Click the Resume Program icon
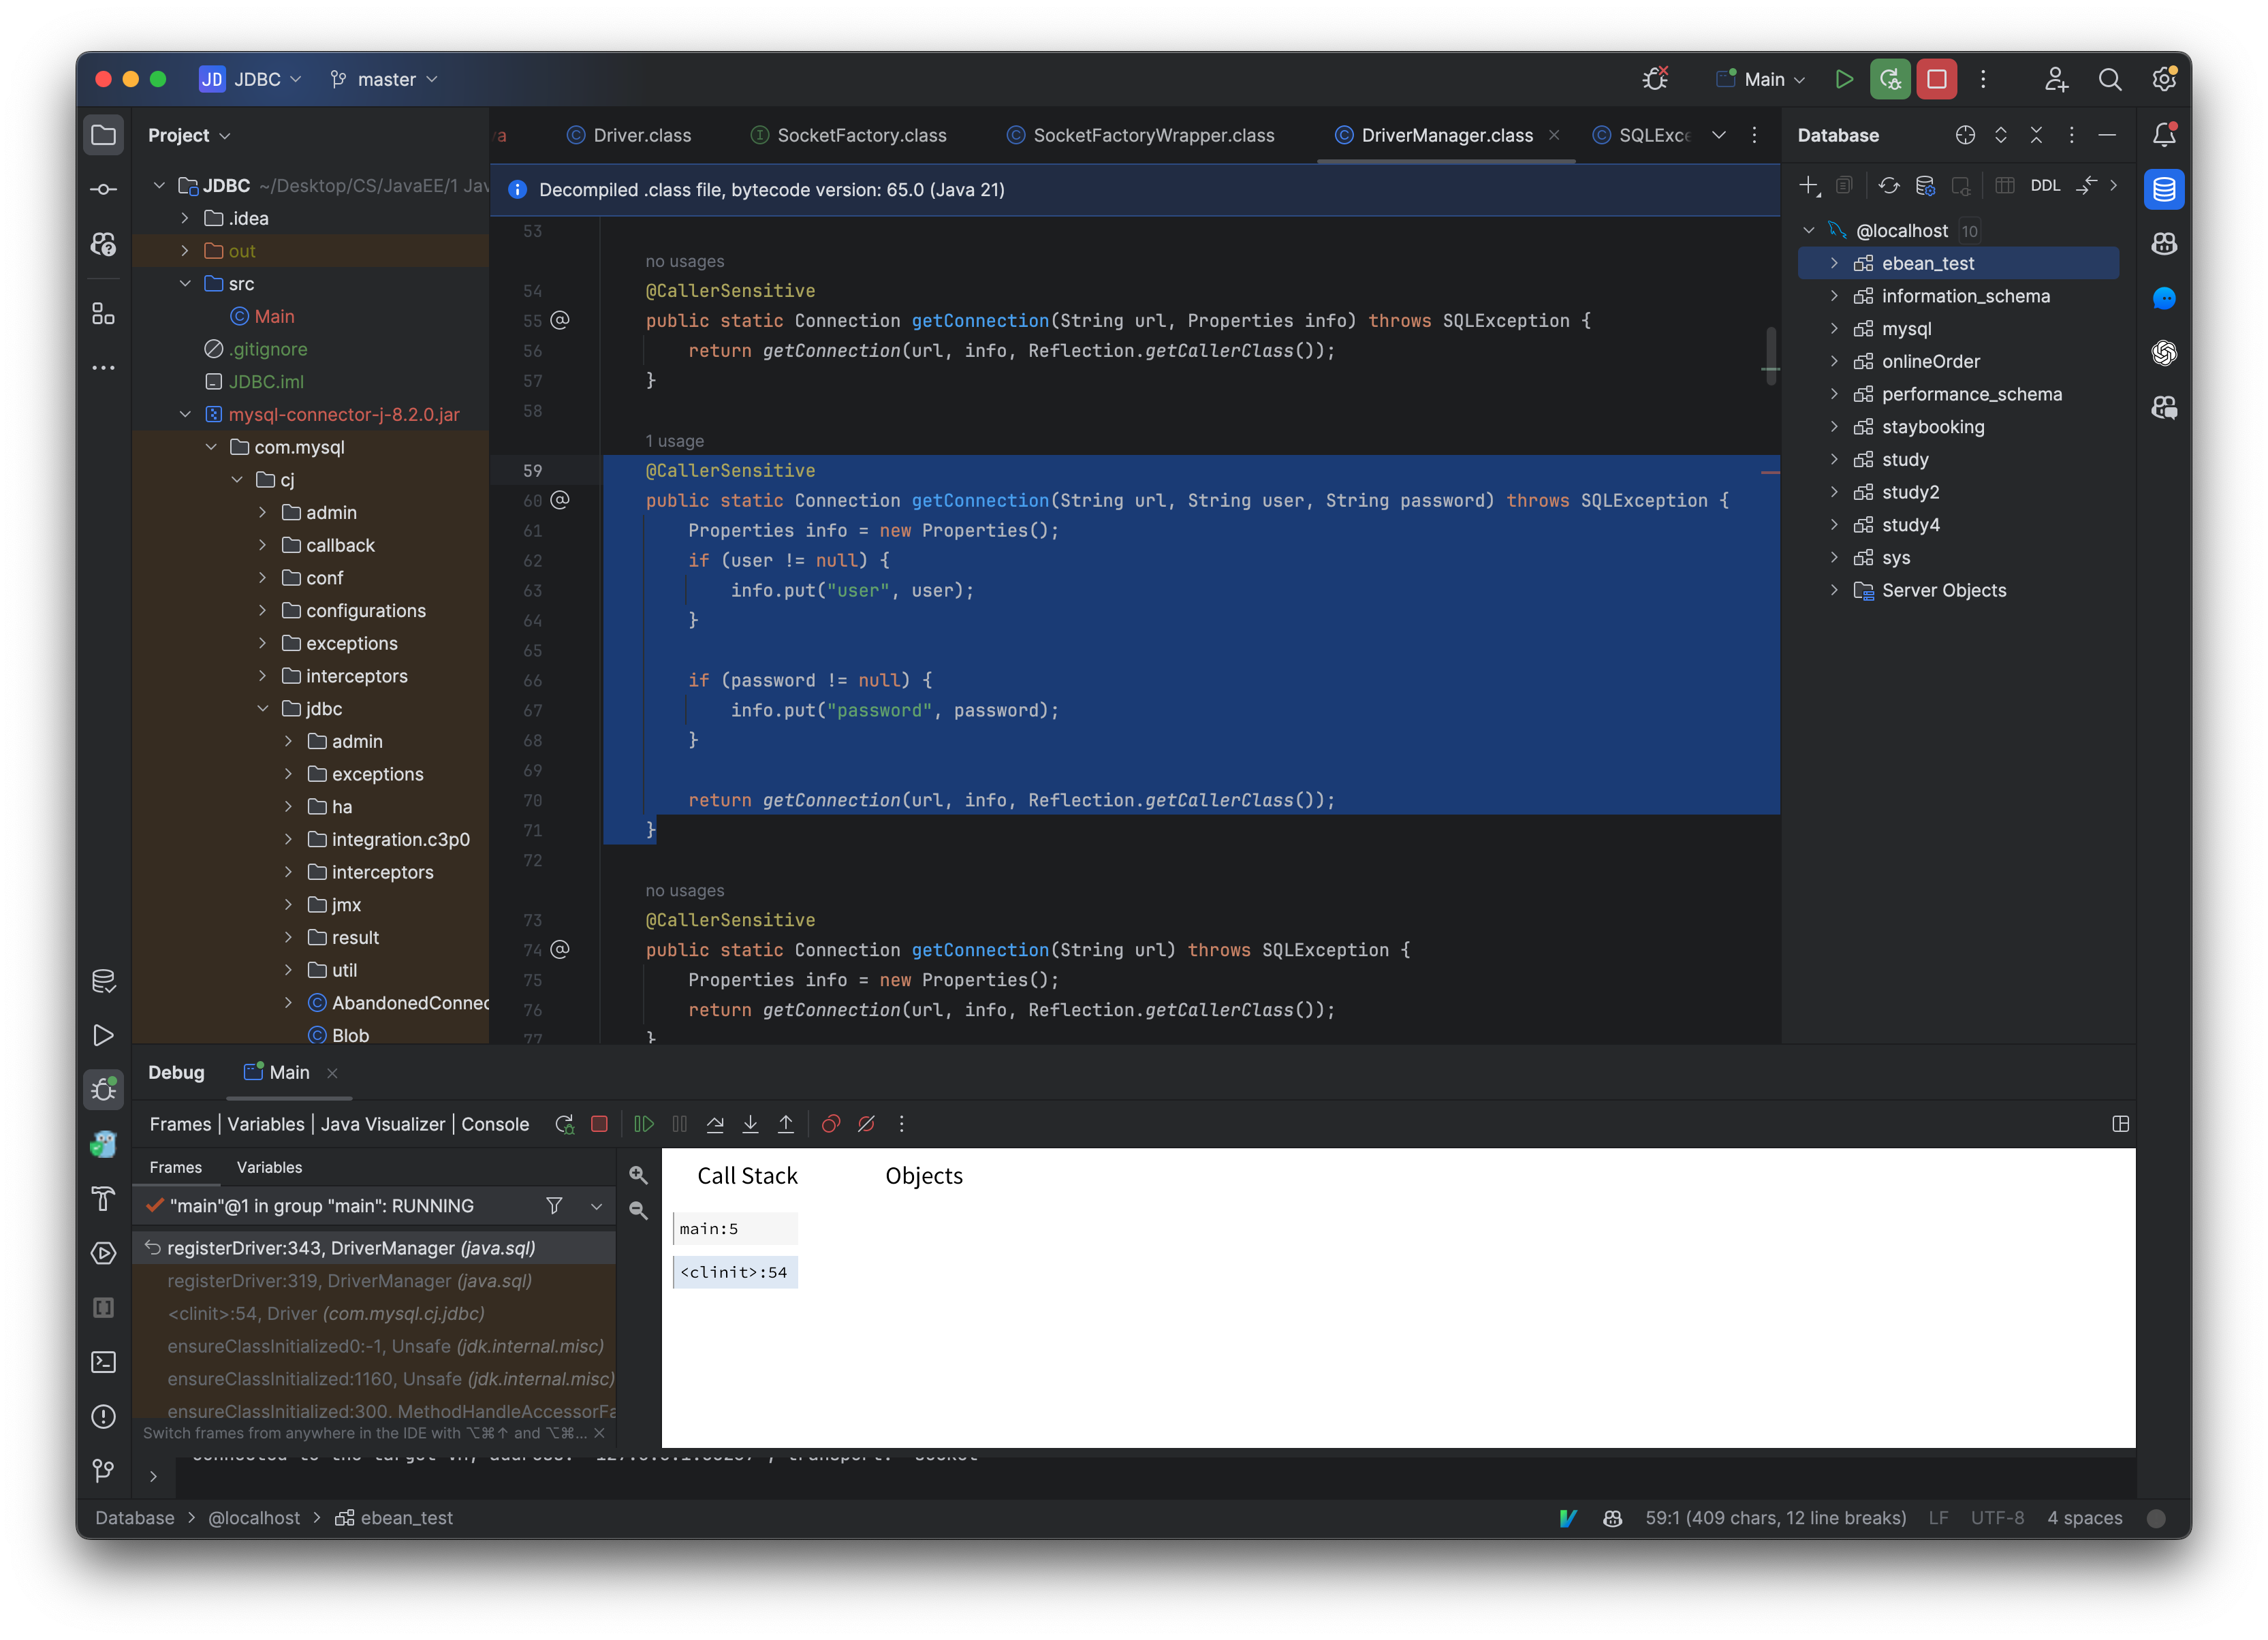 [x=644, y=1123]
